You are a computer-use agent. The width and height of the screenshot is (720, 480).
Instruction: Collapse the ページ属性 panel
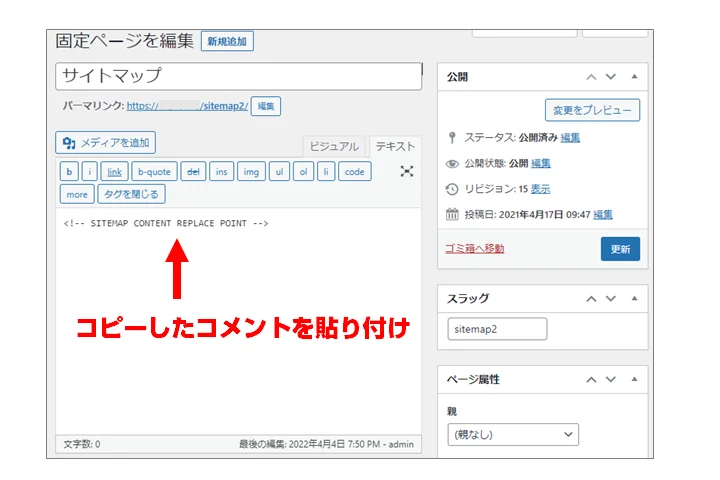634,379
